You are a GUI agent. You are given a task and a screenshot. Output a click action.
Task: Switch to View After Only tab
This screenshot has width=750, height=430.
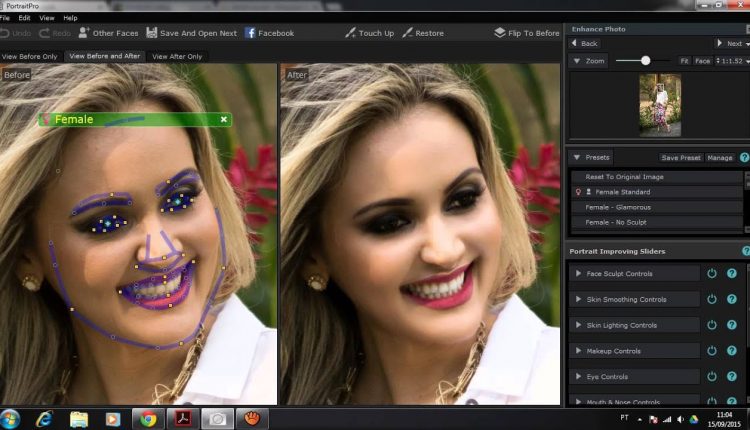(177, 56)
